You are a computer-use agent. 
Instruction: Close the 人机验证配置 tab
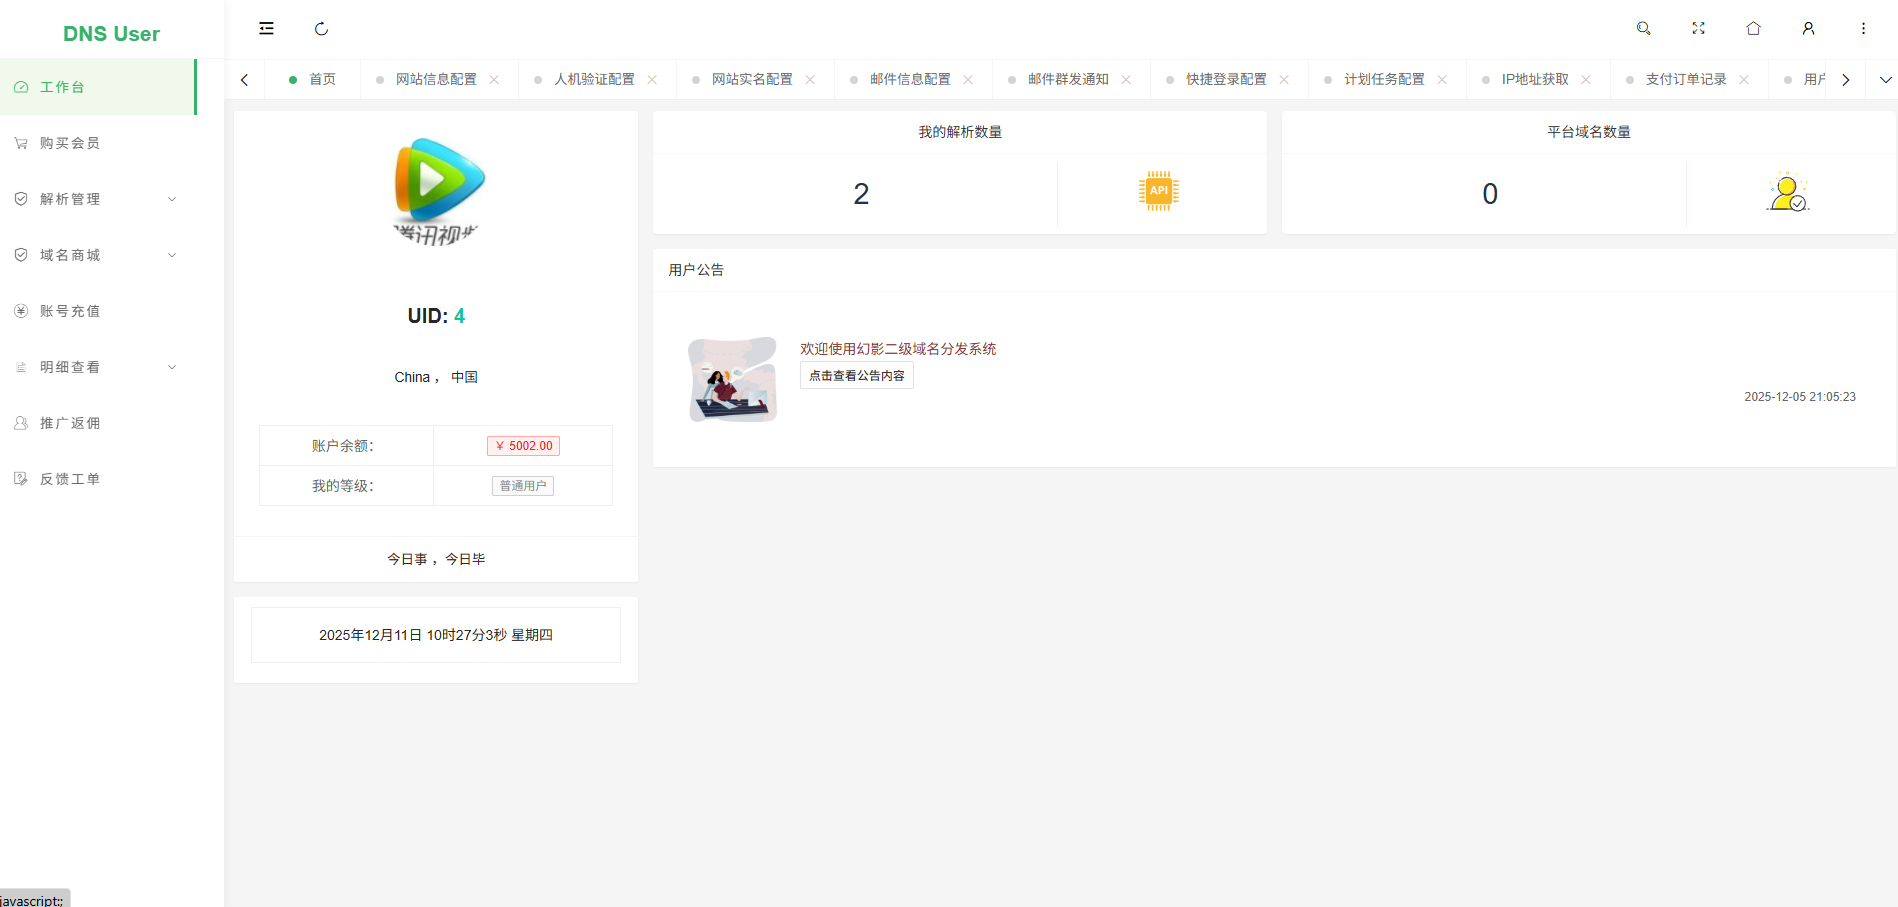tap(652, 80)
